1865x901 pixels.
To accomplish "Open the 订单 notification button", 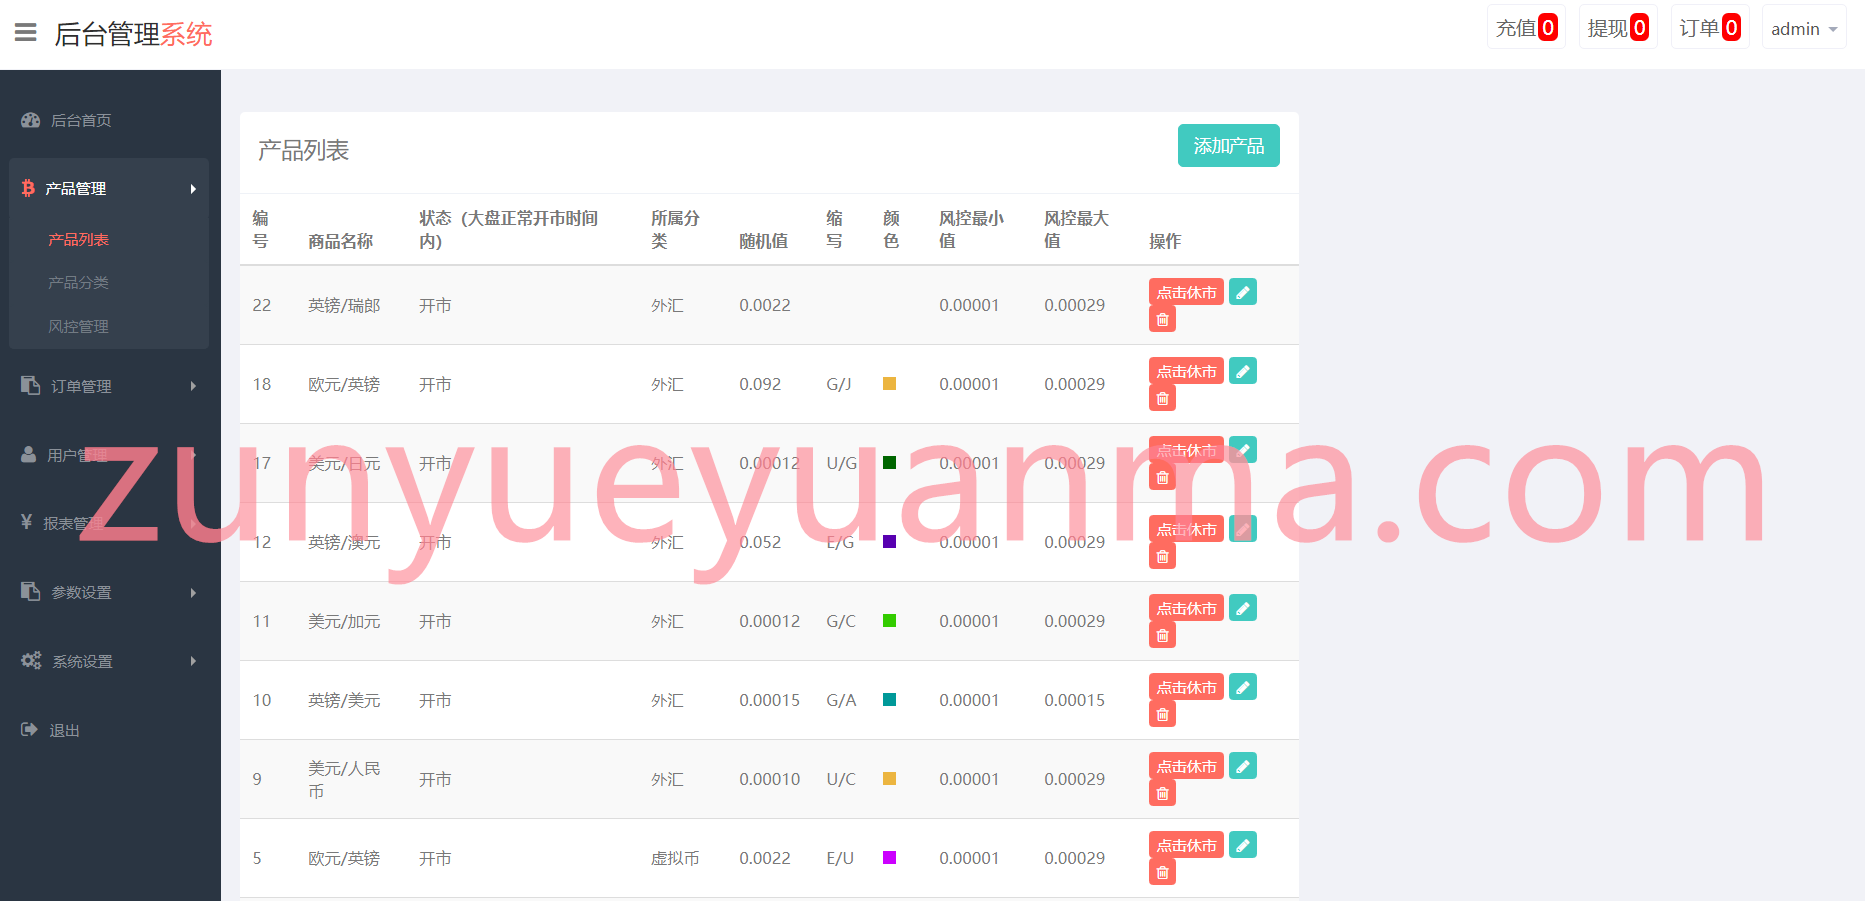I will click(1710, 27).
